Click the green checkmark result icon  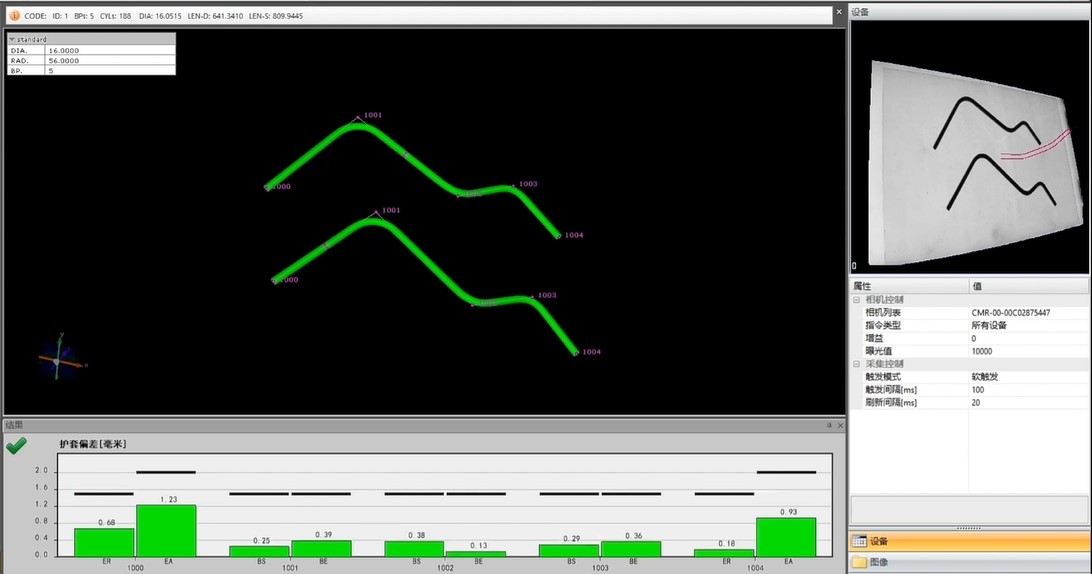pos(16,446)
